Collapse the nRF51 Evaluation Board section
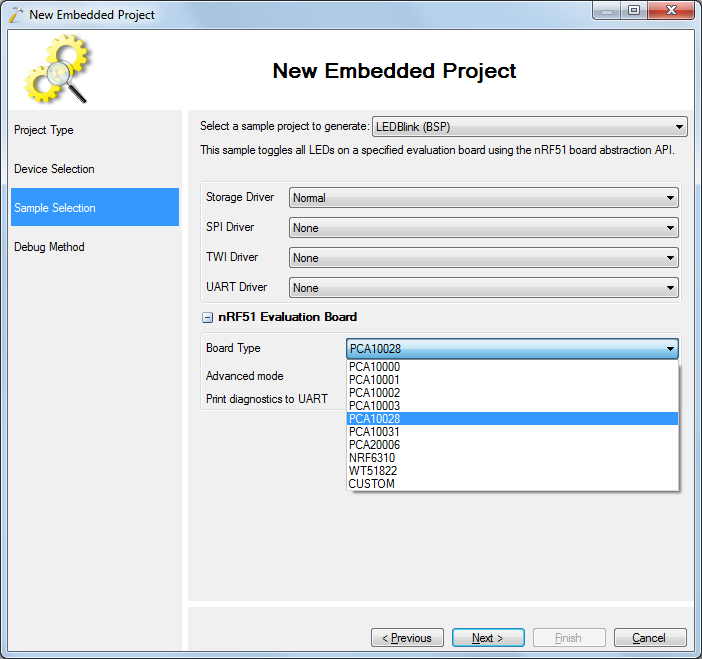This screenshot has width=702, height=659. [x=207, y=317]
